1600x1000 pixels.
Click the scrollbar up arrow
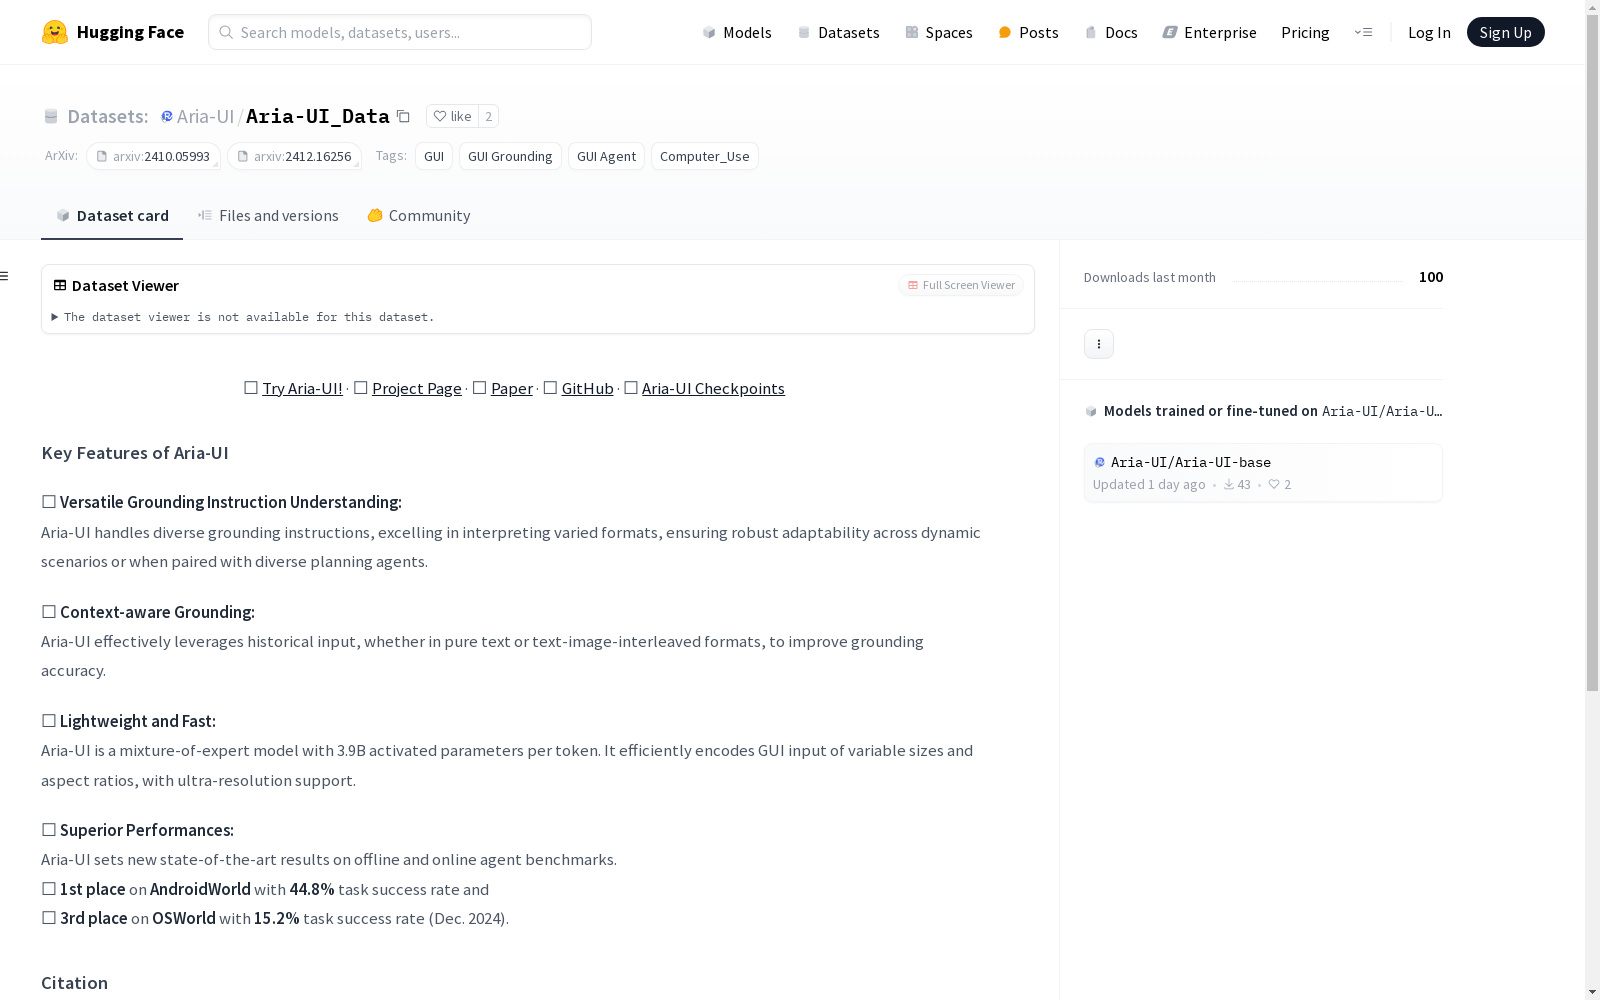(1592, 7)
